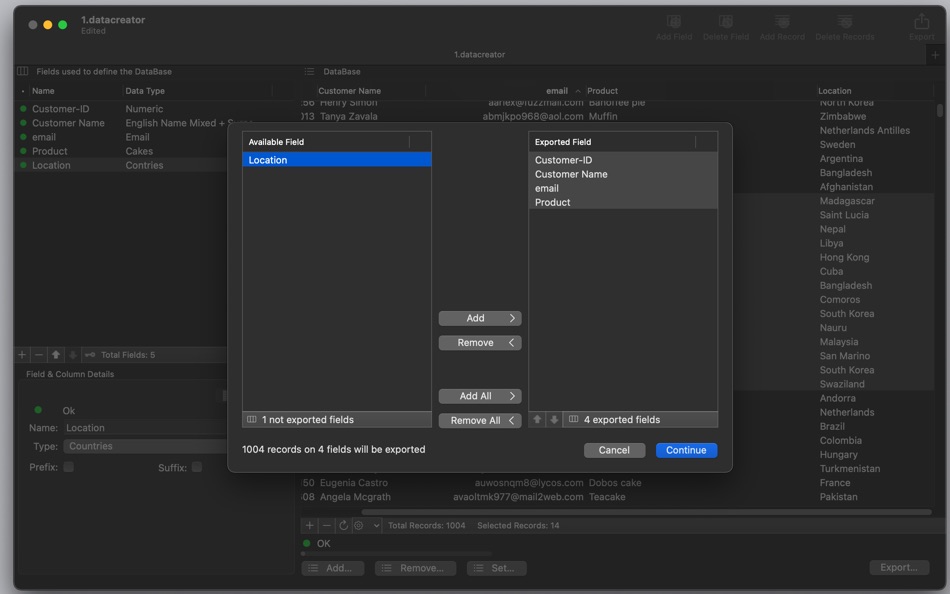Click the minus icon to delete a record
The width and height of the screenshot is (950, 594).
click(x=326, y=525)
